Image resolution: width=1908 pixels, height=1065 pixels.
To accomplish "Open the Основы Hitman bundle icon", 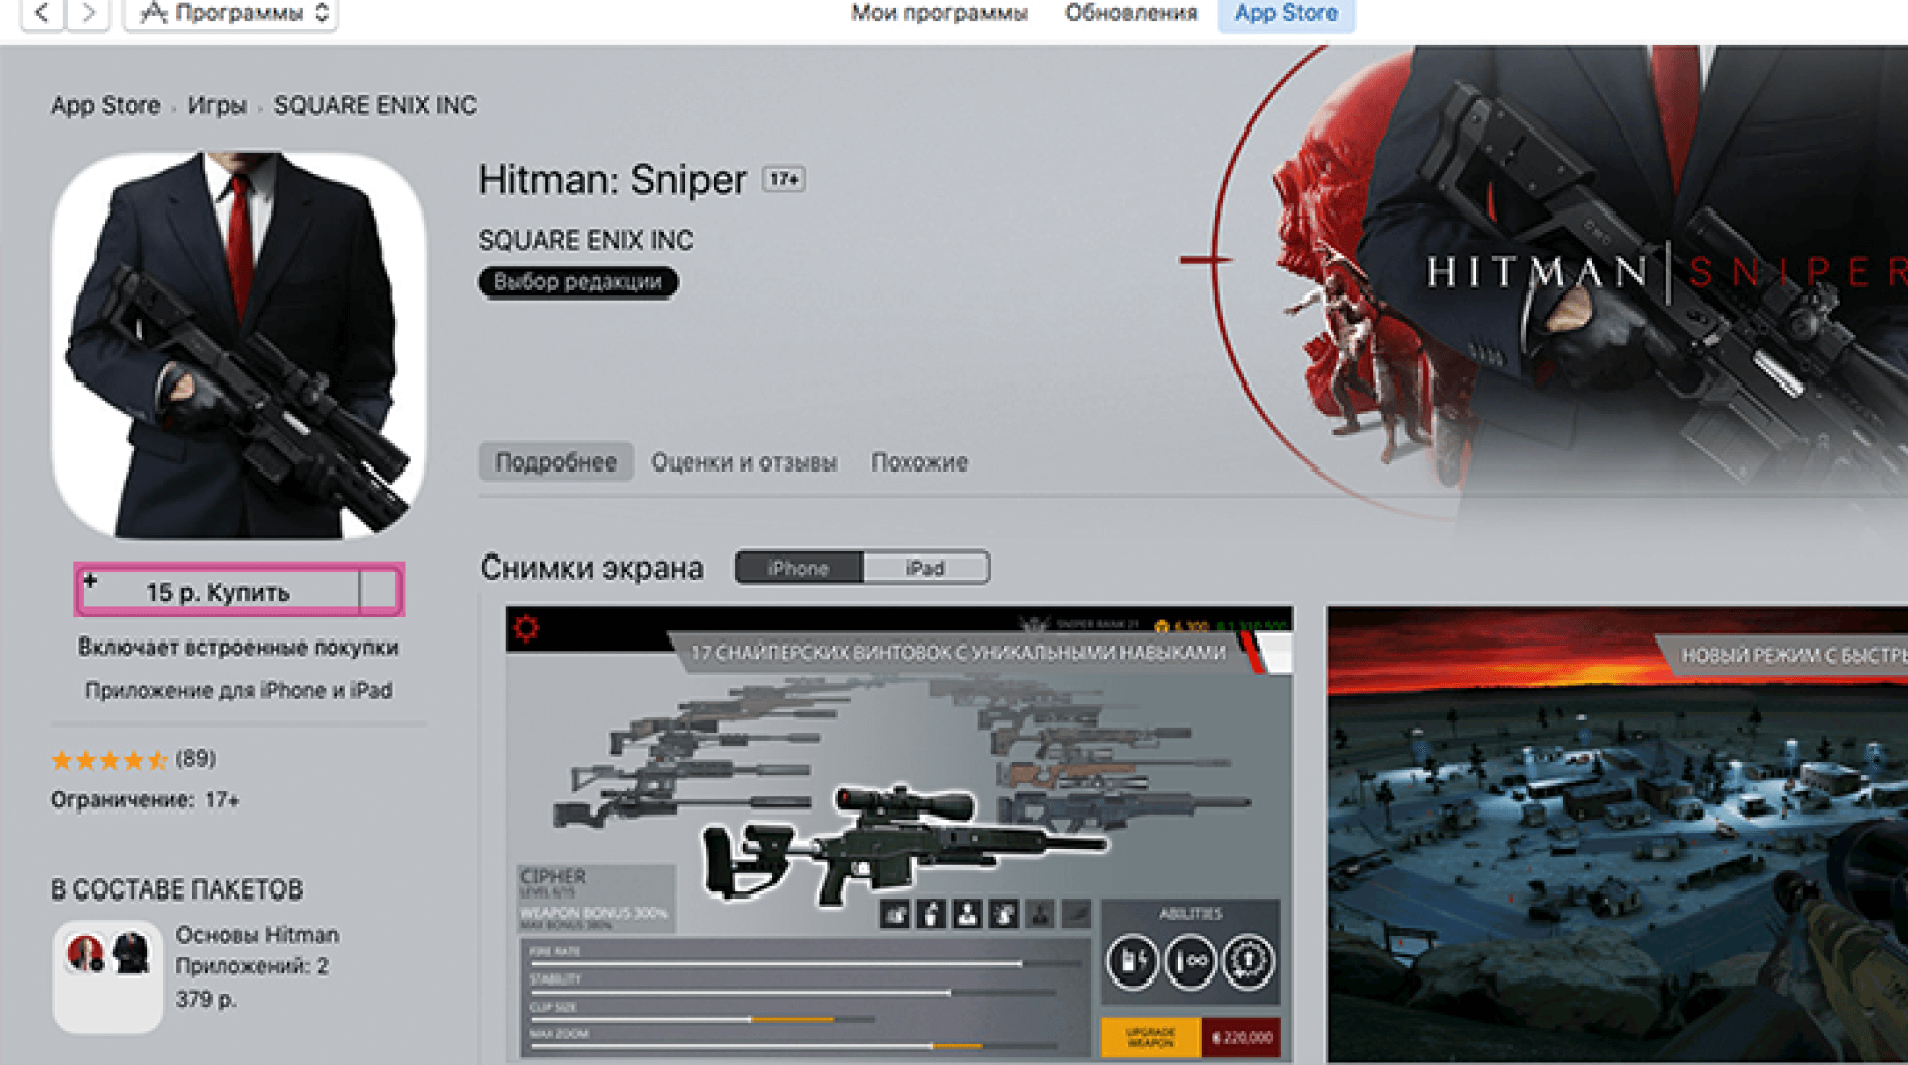I will coord(107,975).
